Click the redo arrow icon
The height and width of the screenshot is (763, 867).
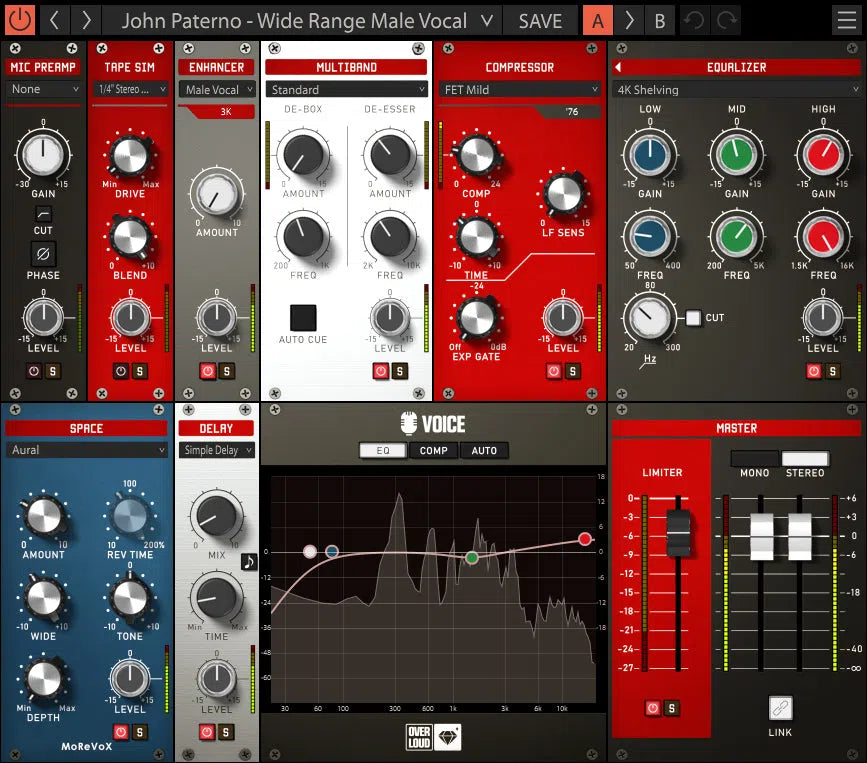(726, 20)
